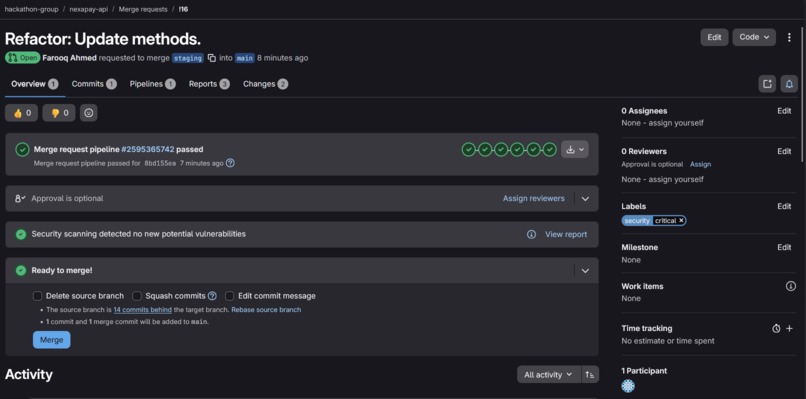Screen dimensions: 806x399
Task: Click commit hash 8bd155ea
Action: [160, 164]
